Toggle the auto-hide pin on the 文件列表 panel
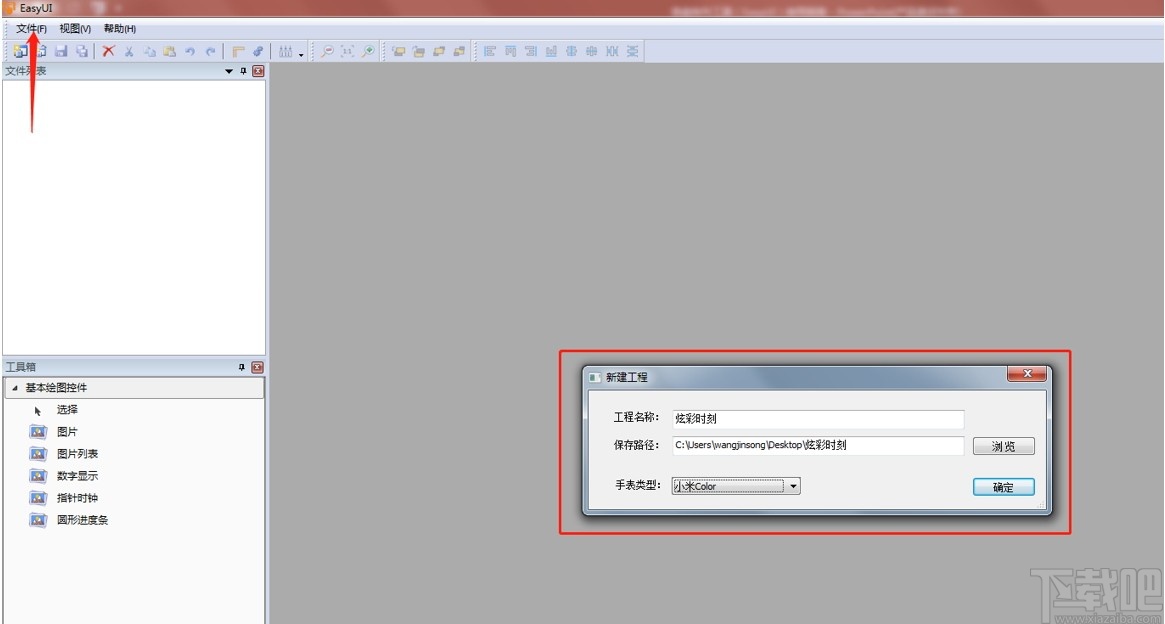The image size is (1165, 624). [x=242, y=70]
